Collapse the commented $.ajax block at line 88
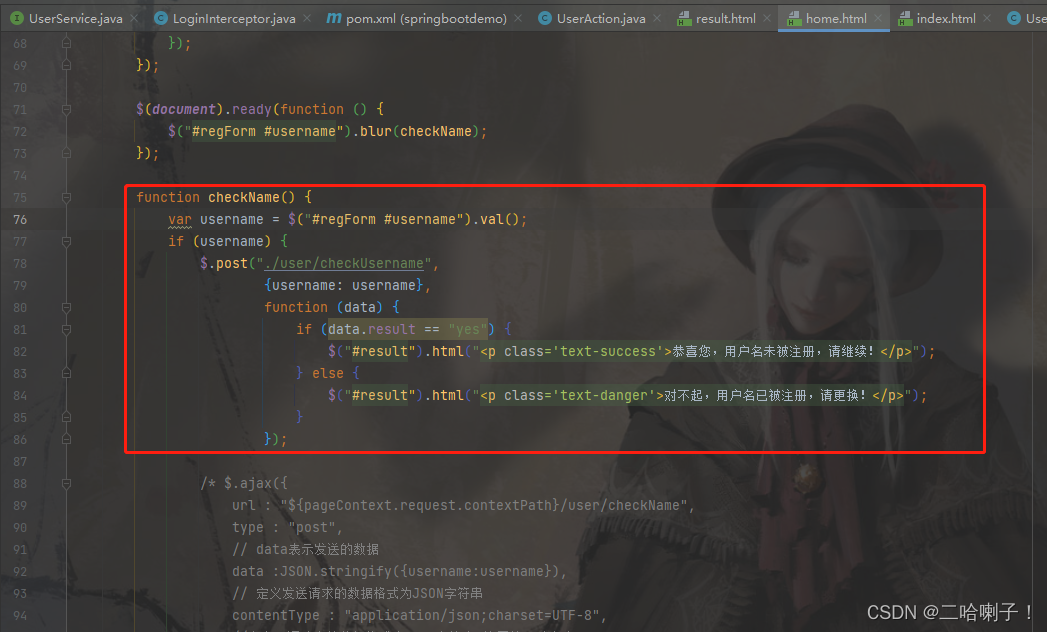This screenshot has width=1047, height=632. pos(66,483)
